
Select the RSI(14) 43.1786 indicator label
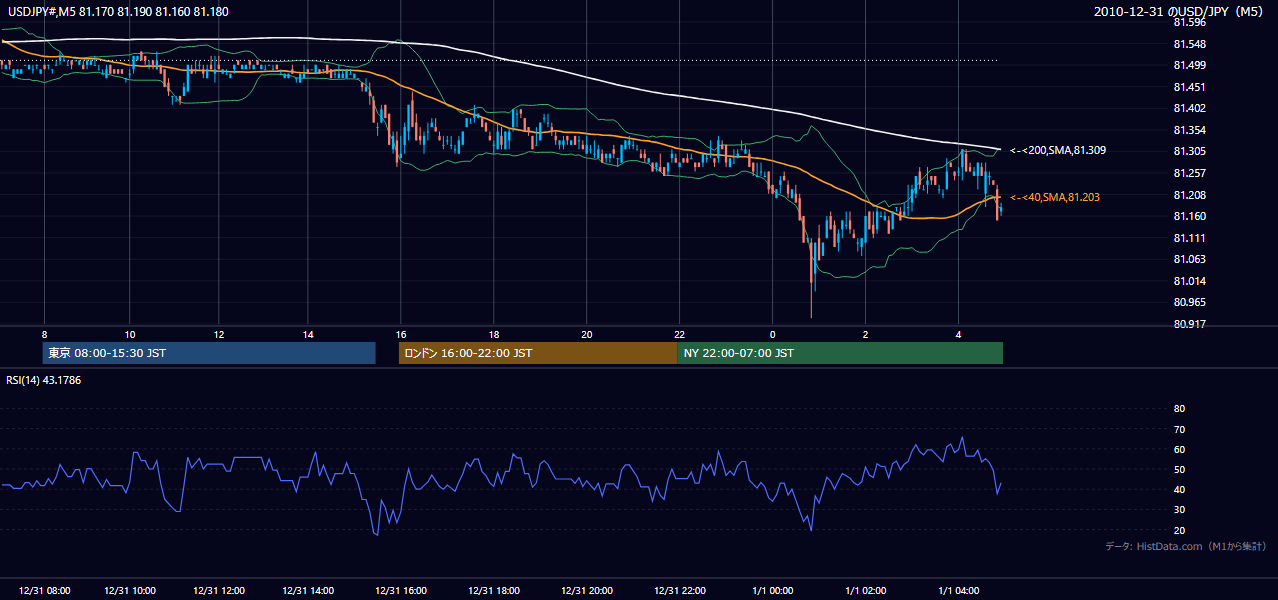(44, 380)
